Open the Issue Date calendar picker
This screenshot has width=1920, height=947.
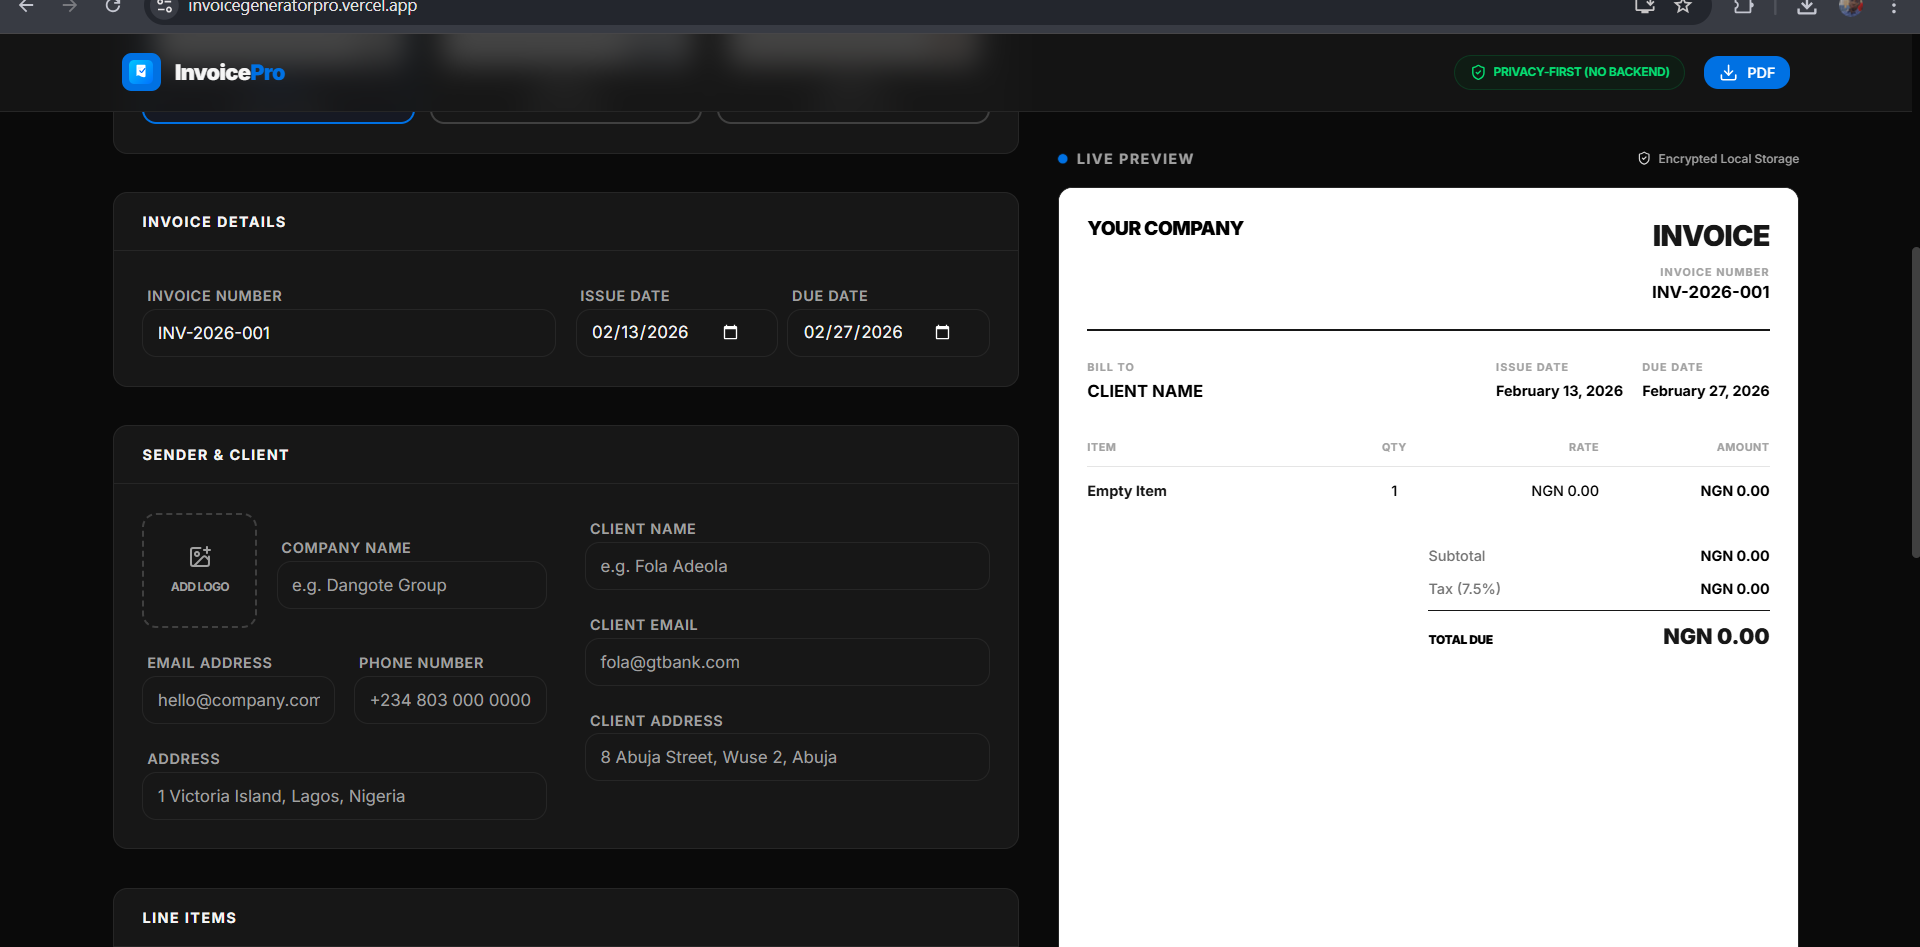(x=731, y=333)
